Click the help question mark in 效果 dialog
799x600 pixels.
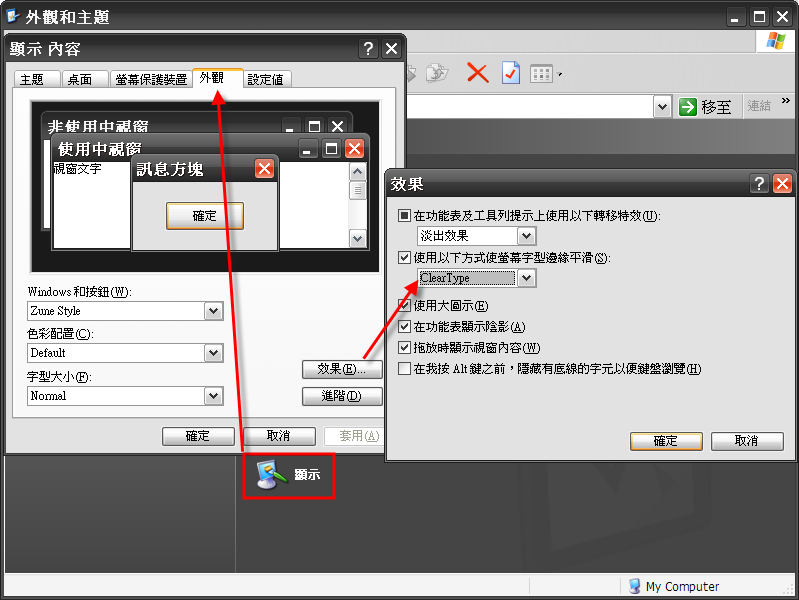(759, 184)
